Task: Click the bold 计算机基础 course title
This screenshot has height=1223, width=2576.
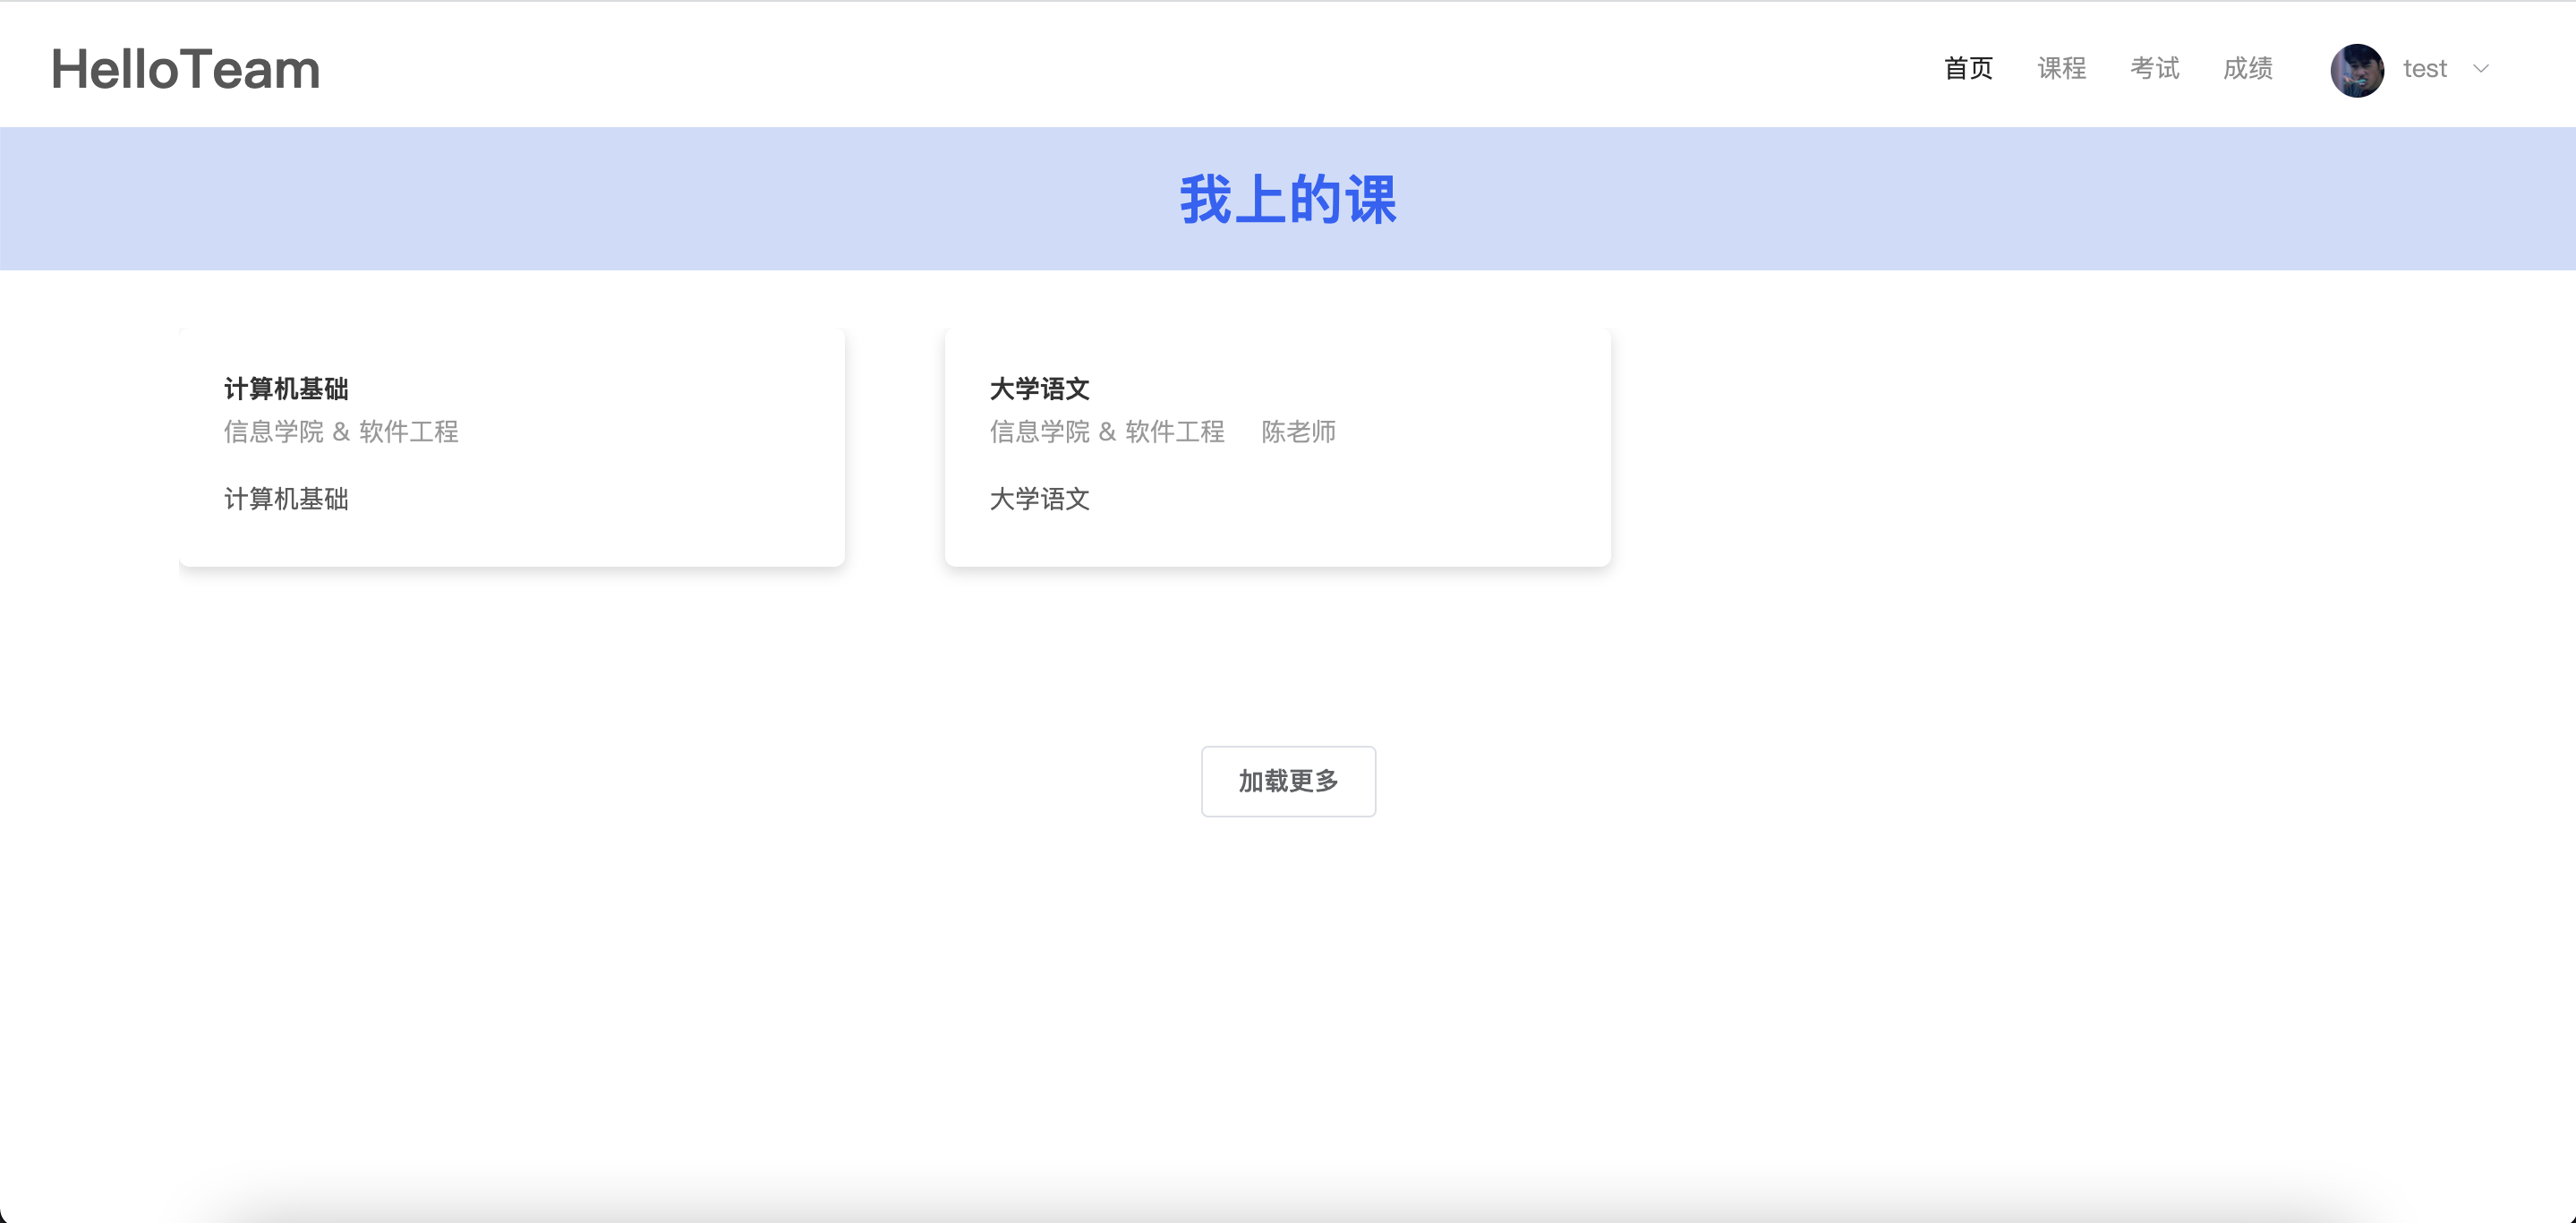Action: pos(286,388)
